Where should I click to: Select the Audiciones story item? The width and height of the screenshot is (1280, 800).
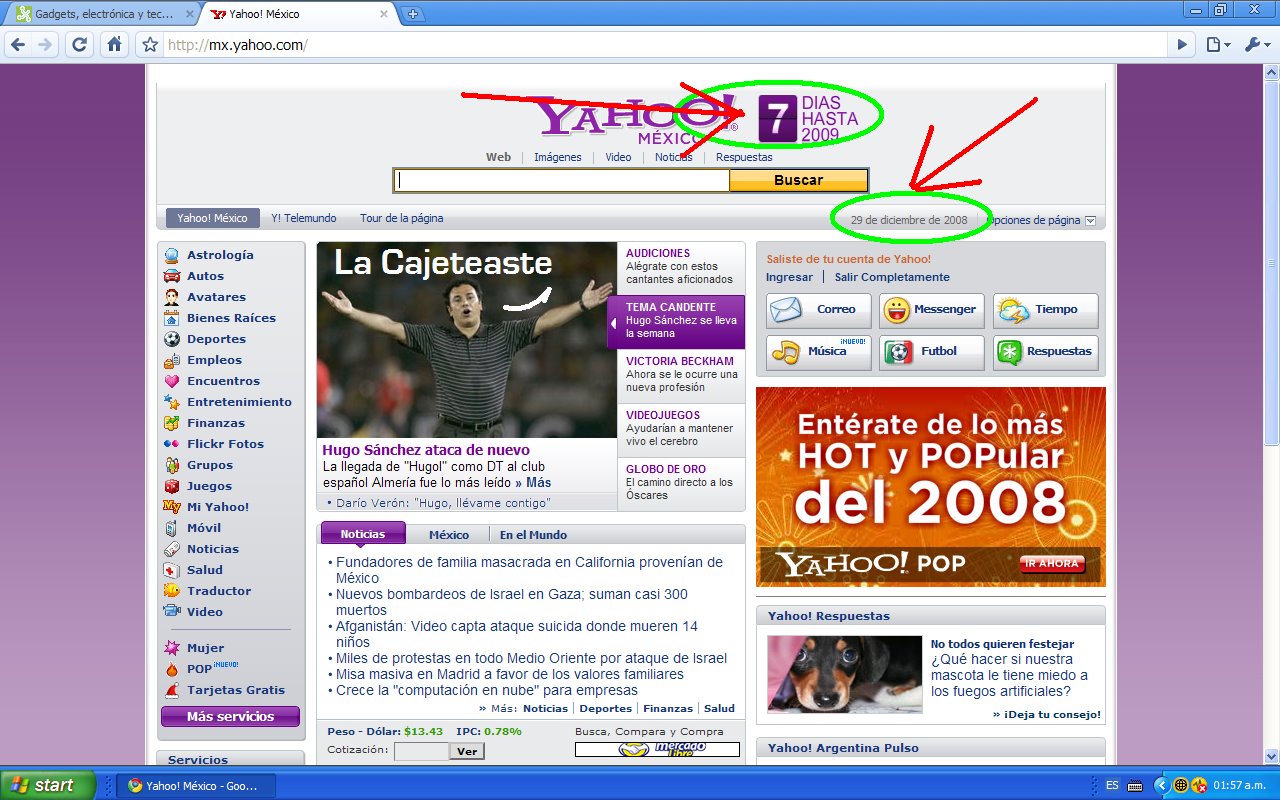[x=681, y=266]
